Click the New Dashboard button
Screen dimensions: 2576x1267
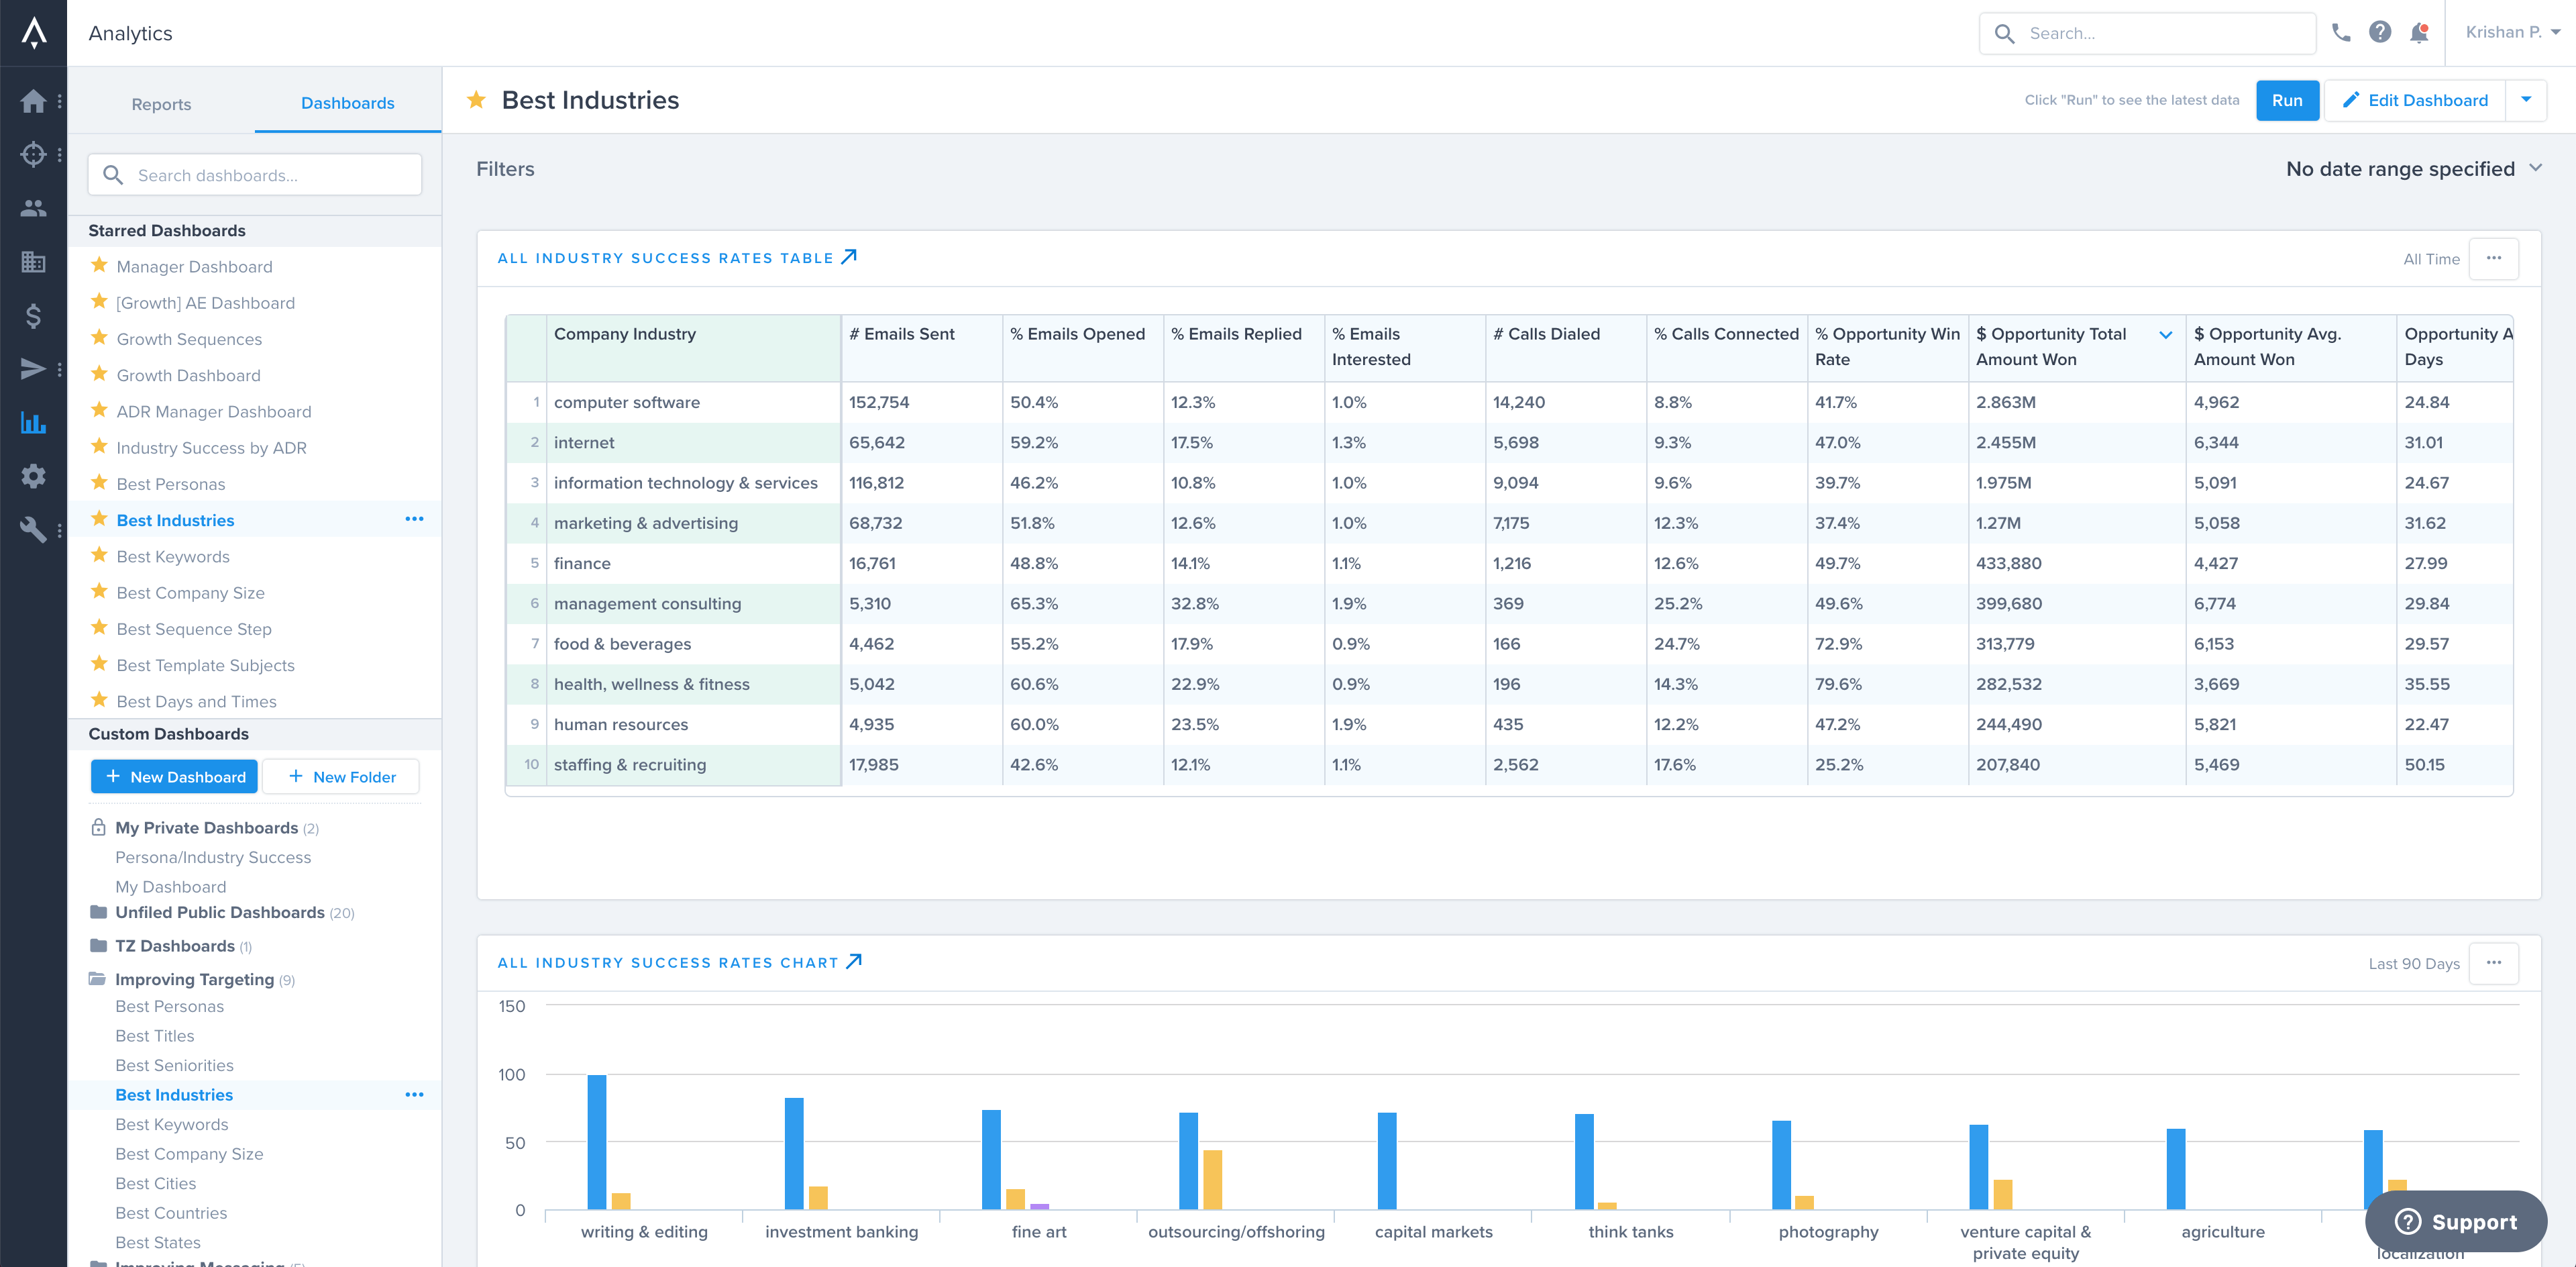175,777
